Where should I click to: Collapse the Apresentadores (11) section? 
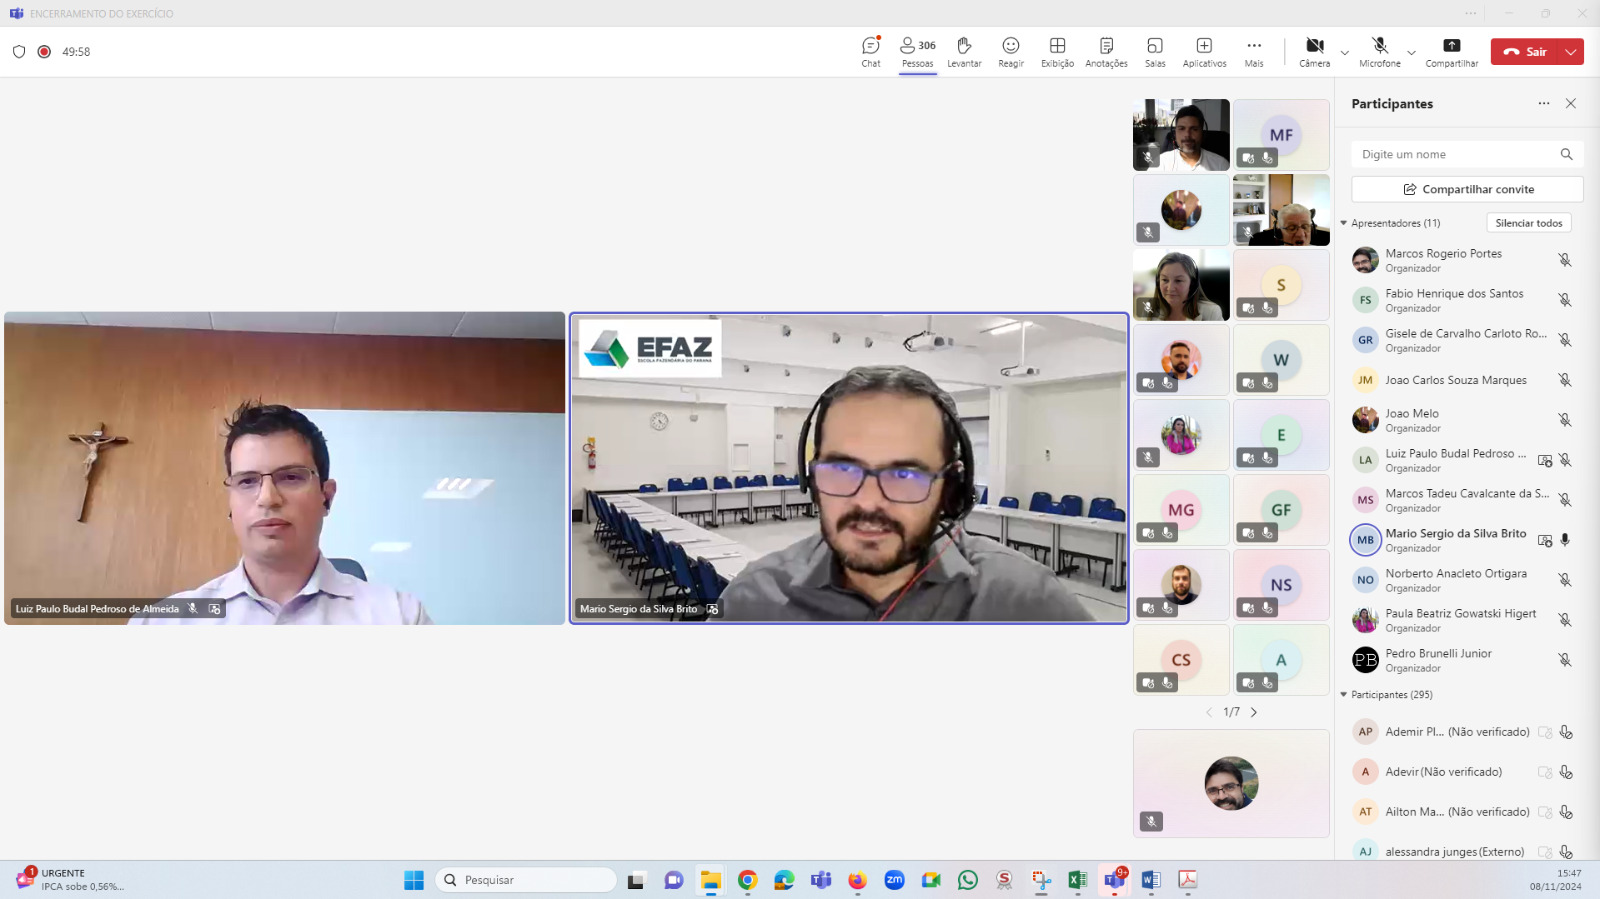1344,223
